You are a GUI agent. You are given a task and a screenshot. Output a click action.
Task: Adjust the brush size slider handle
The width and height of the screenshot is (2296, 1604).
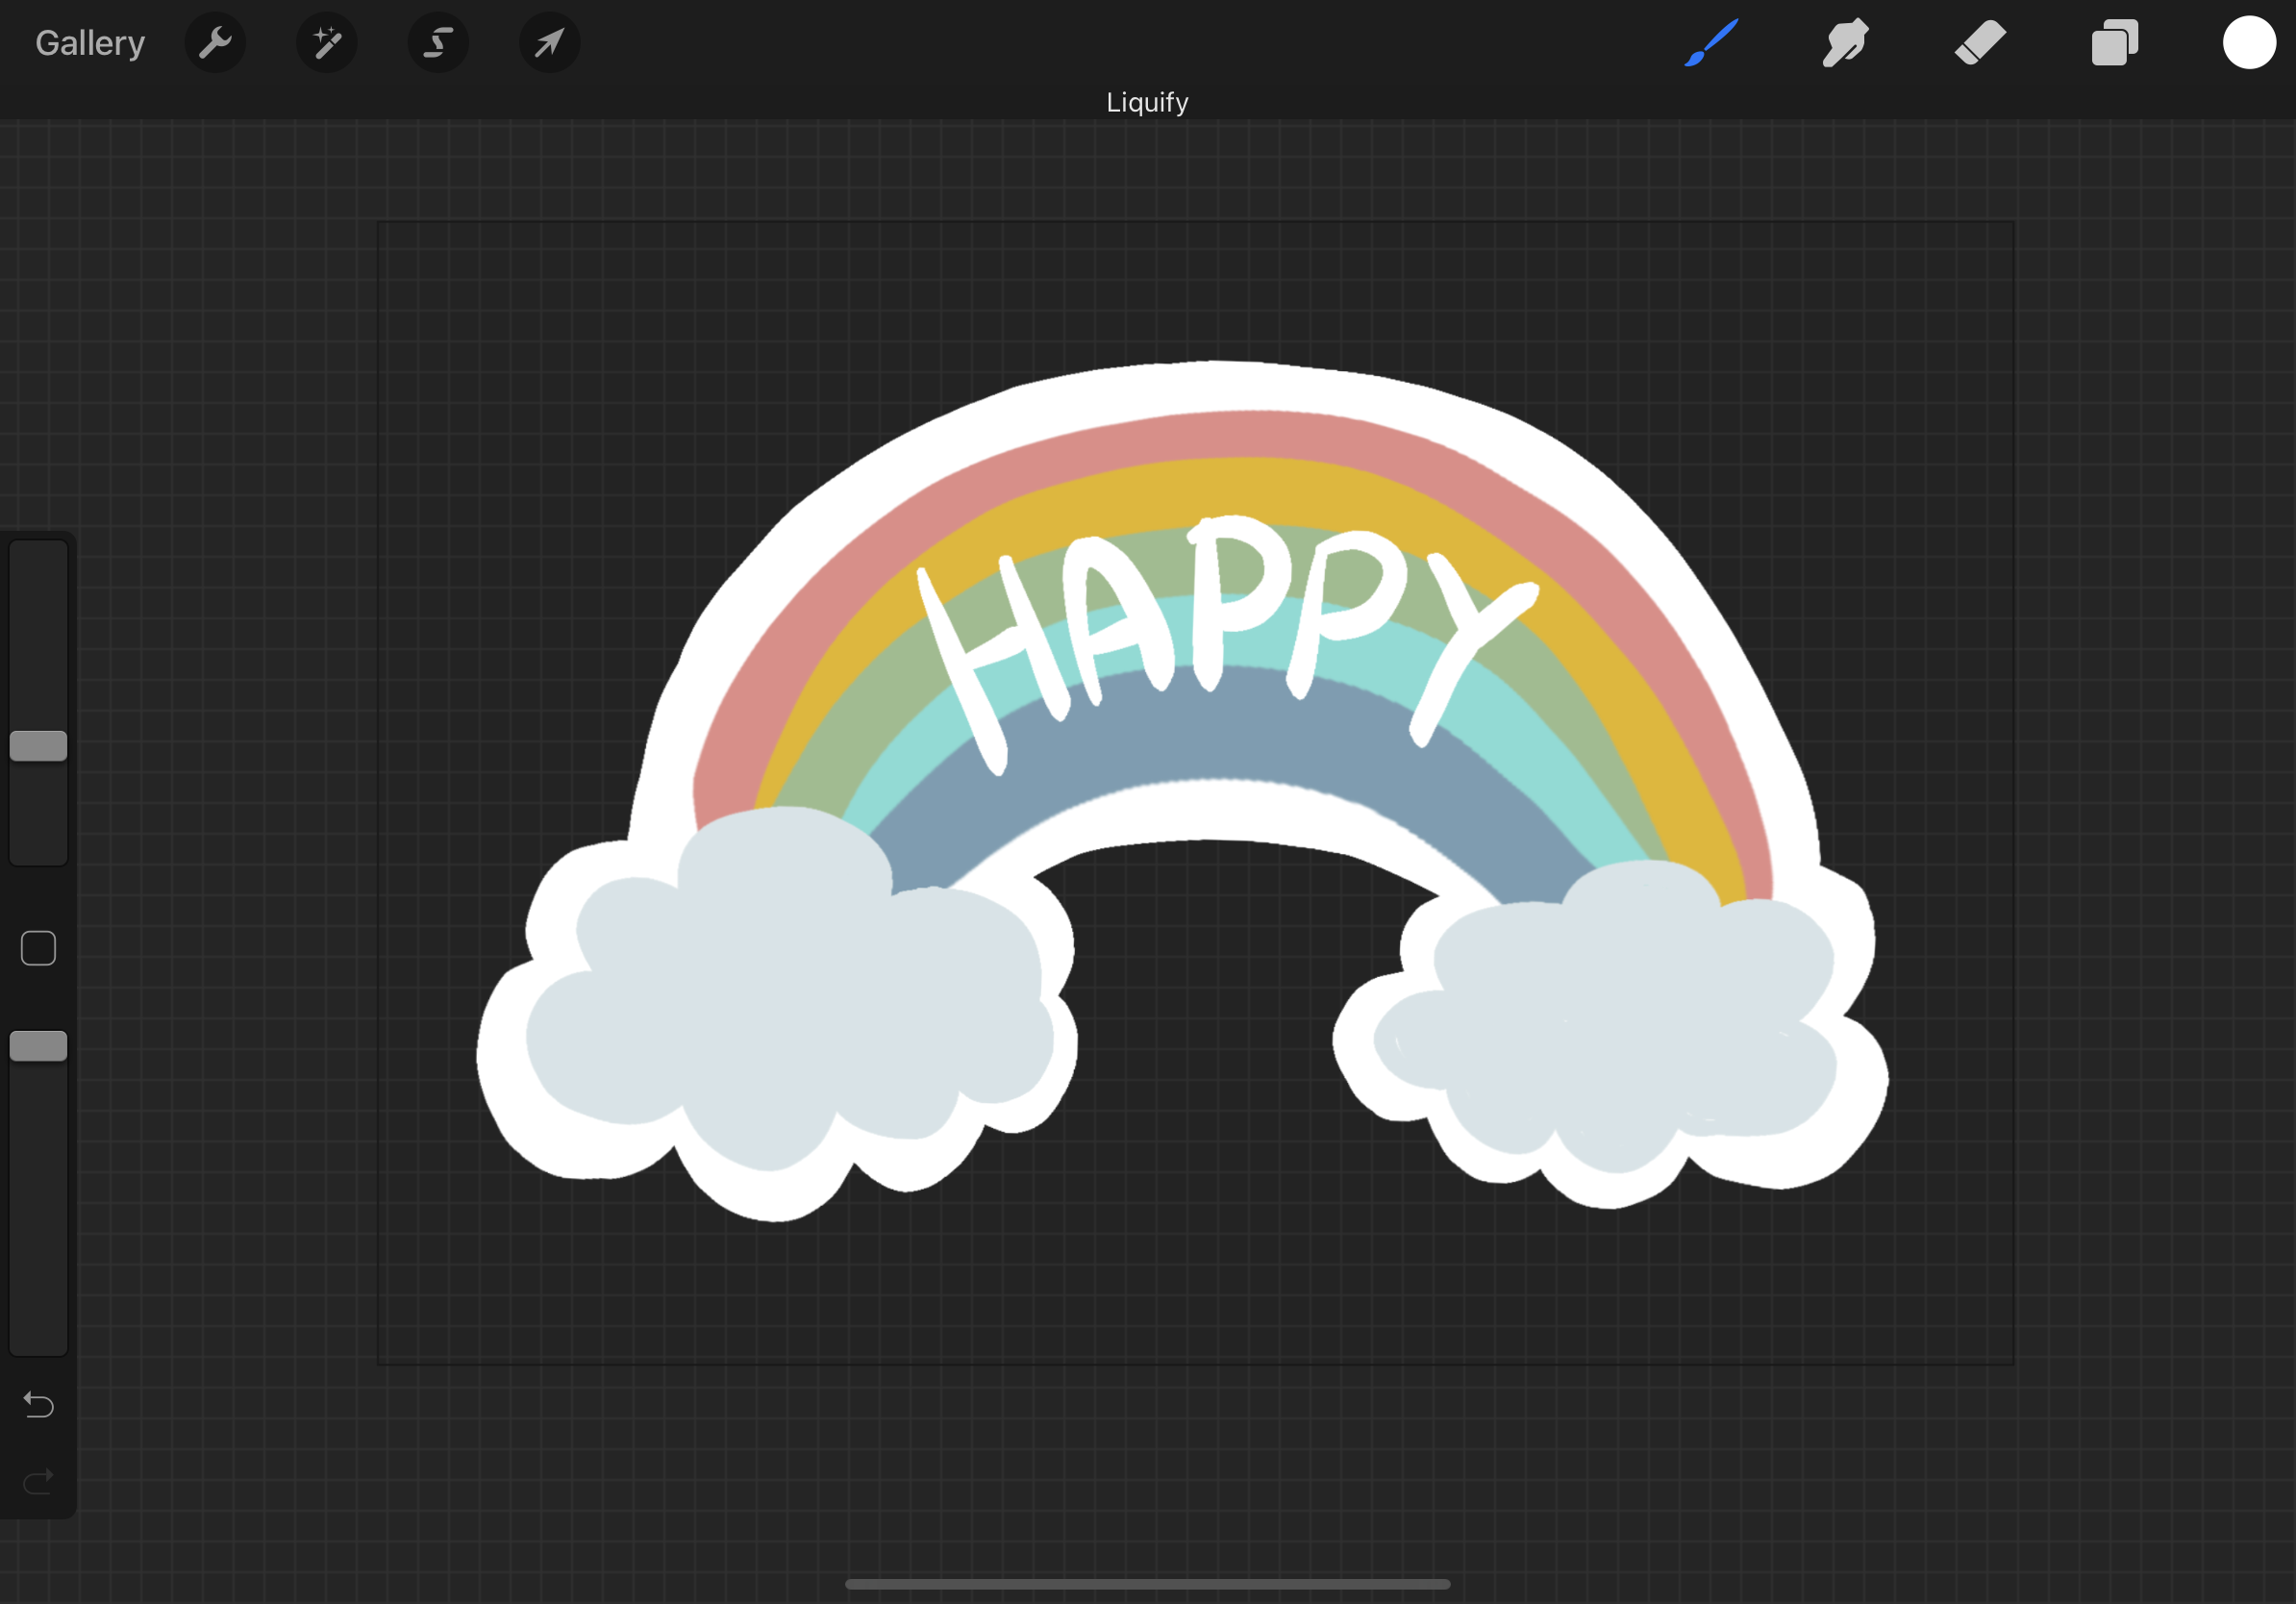(38, 746)
